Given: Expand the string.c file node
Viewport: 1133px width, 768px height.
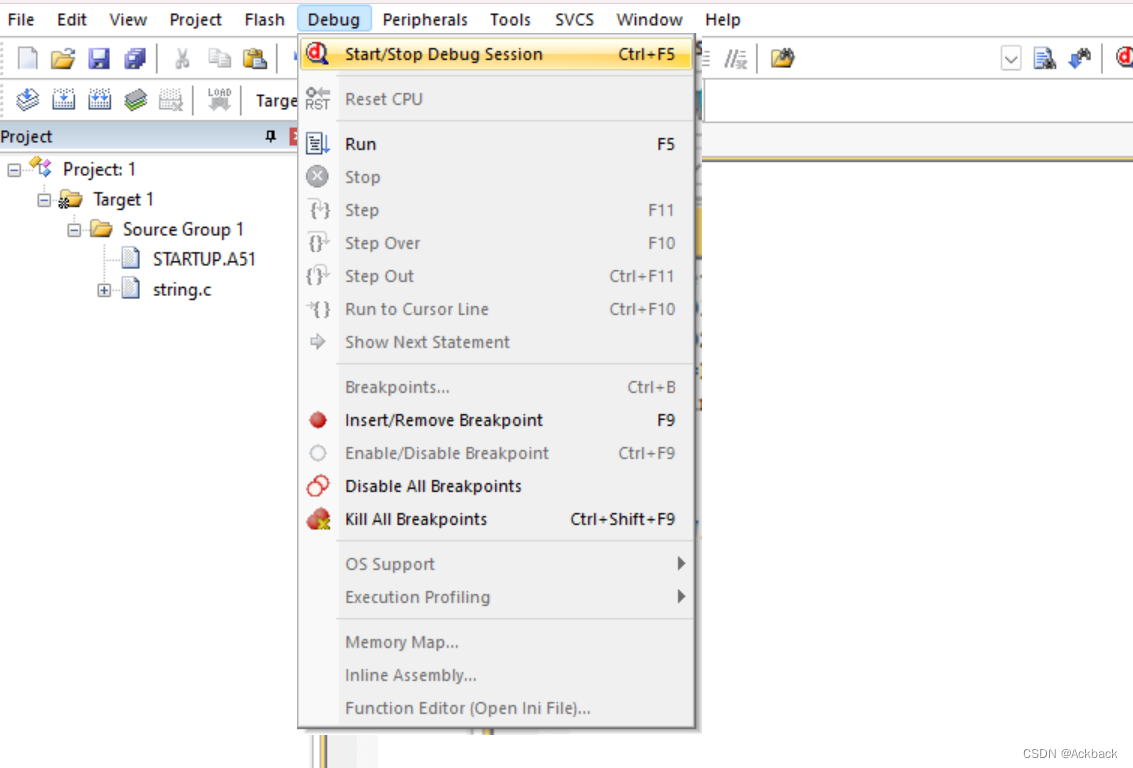Looking at the screenshot, I should [104, 290].
